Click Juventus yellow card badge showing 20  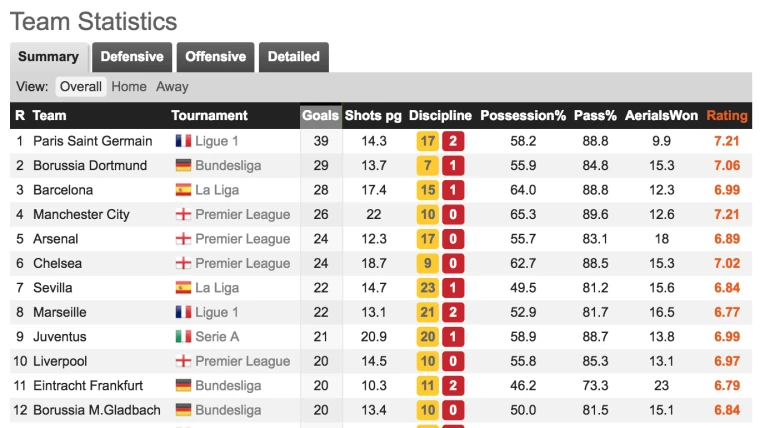coord(428,337)
